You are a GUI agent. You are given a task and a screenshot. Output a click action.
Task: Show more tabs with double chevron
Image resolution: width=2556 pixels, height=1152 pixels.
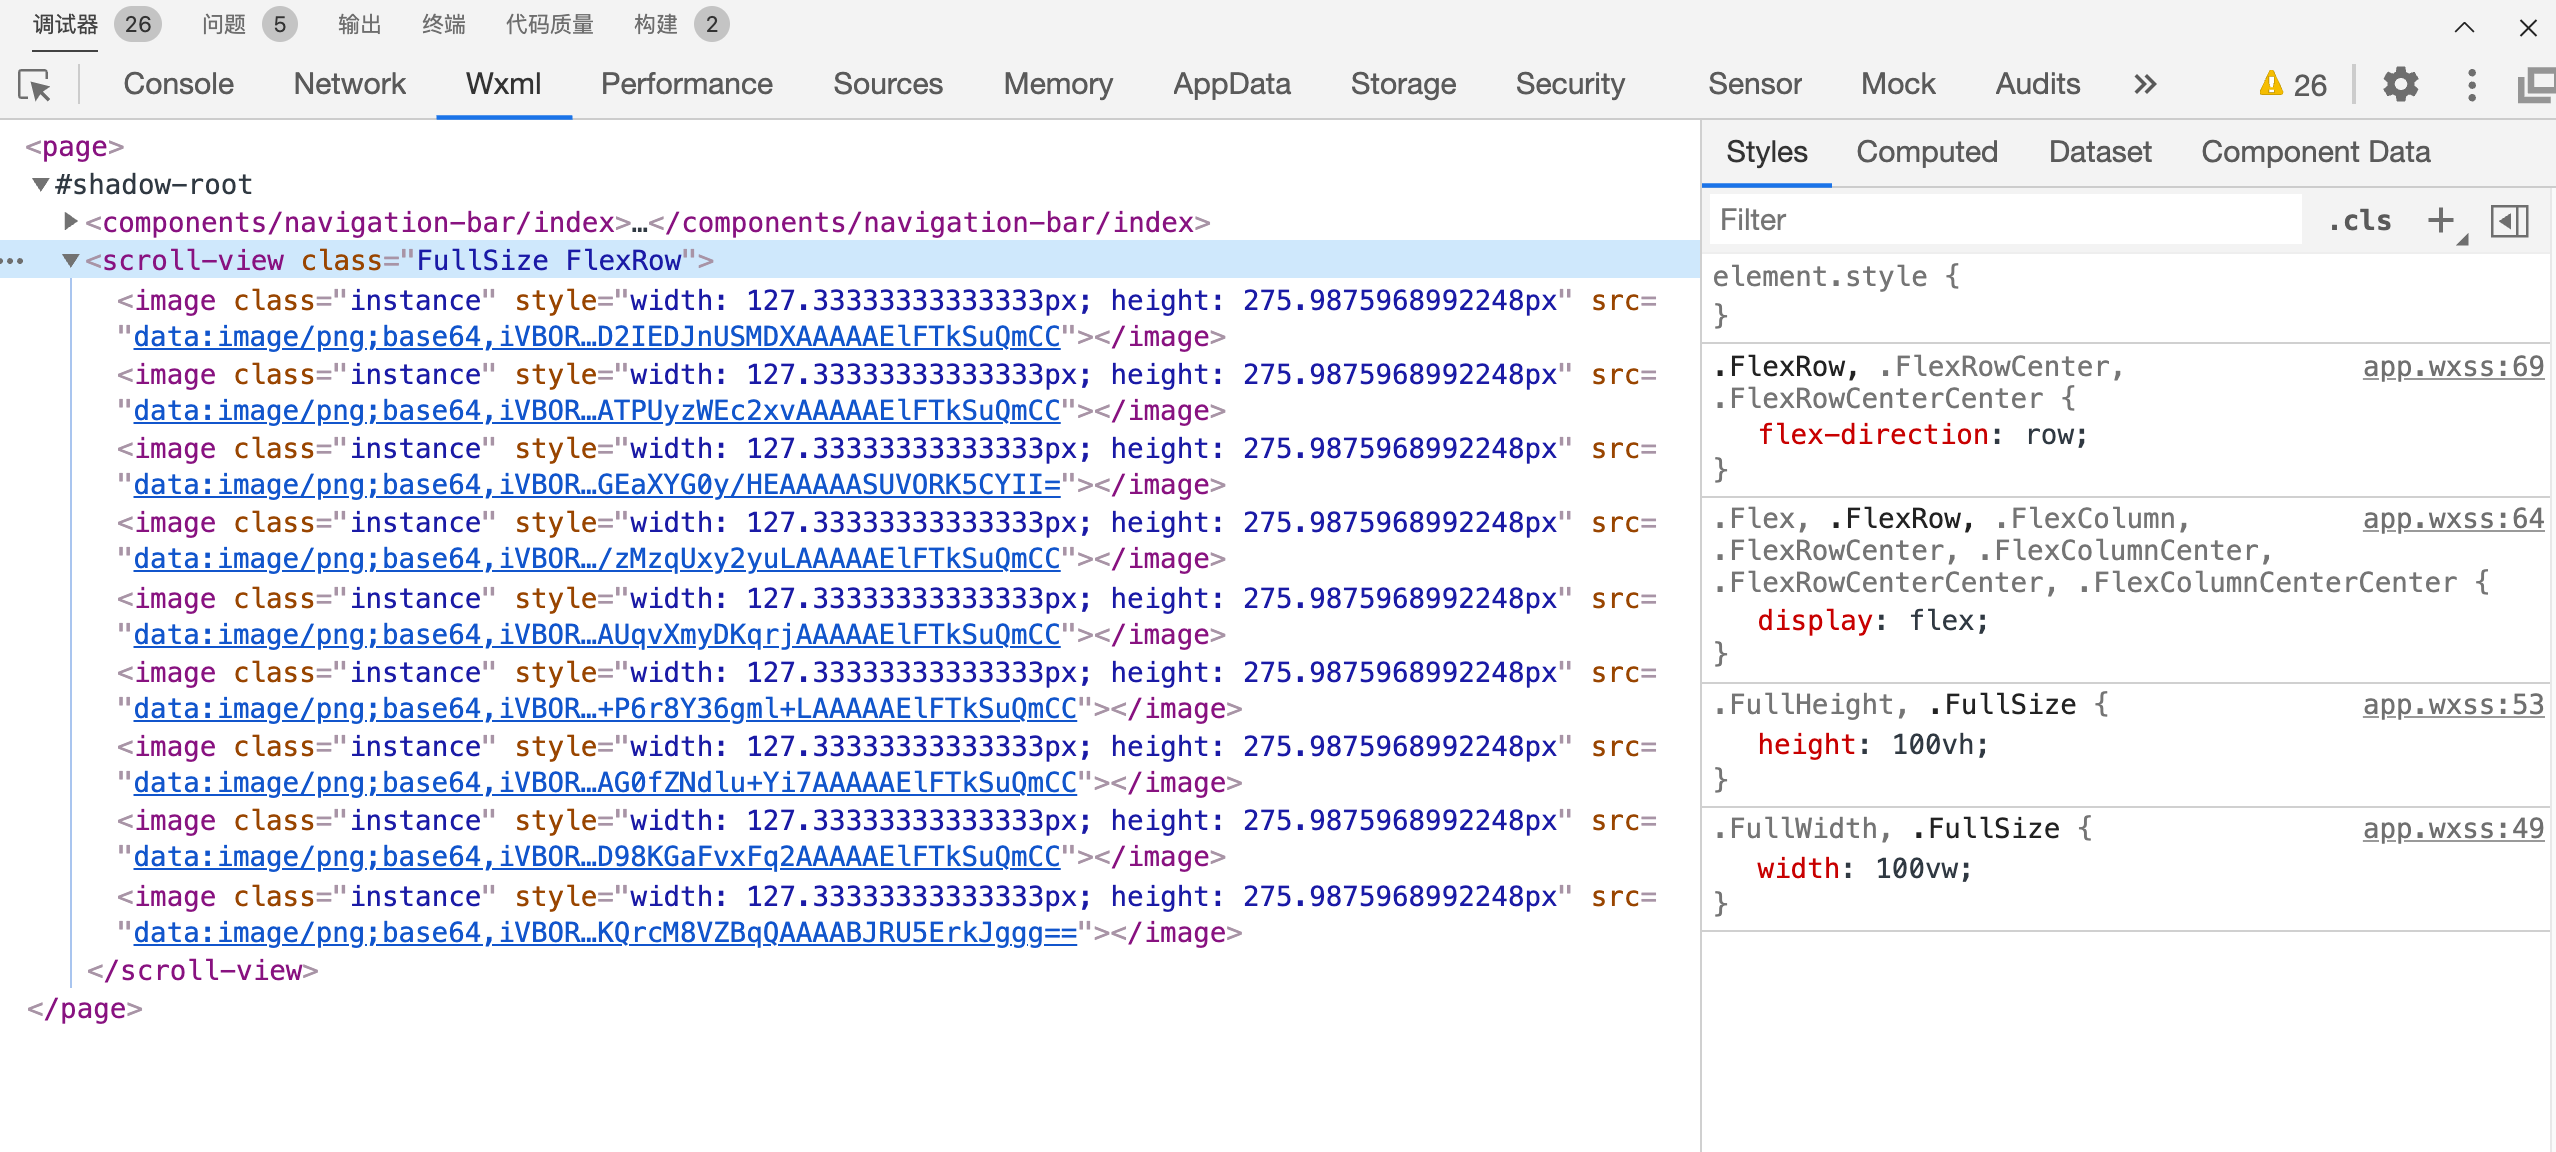pos(2145,84)
